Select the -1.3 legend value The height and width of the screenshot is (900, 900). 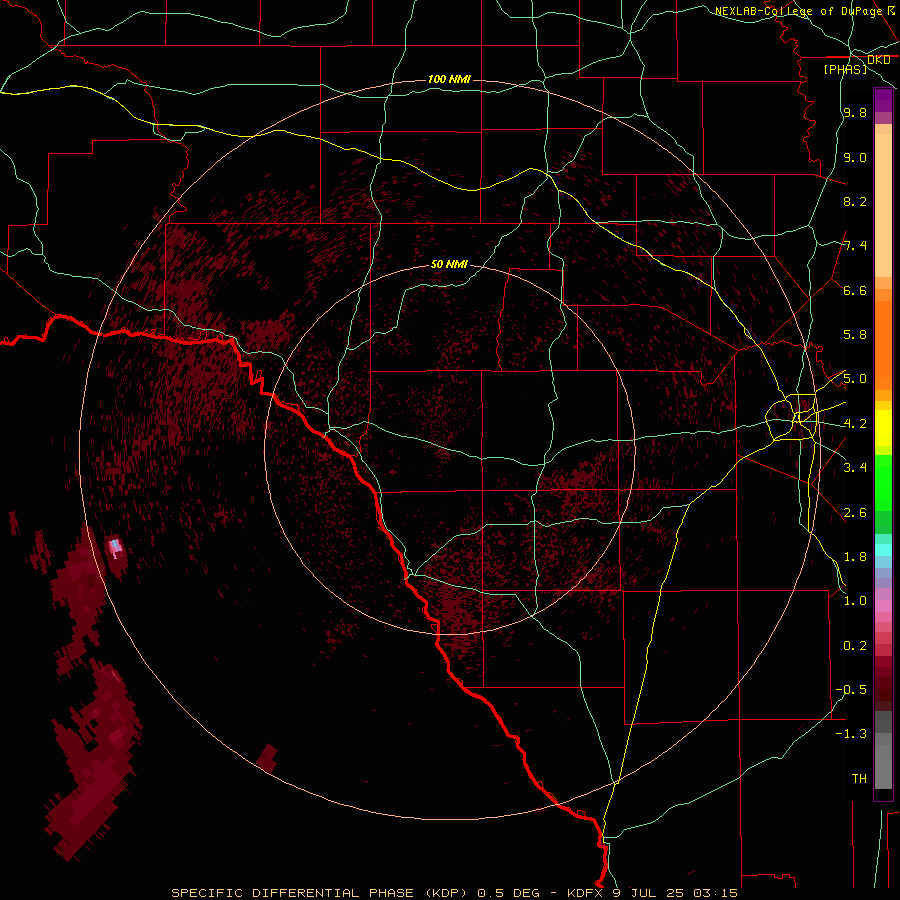[851, 734]
